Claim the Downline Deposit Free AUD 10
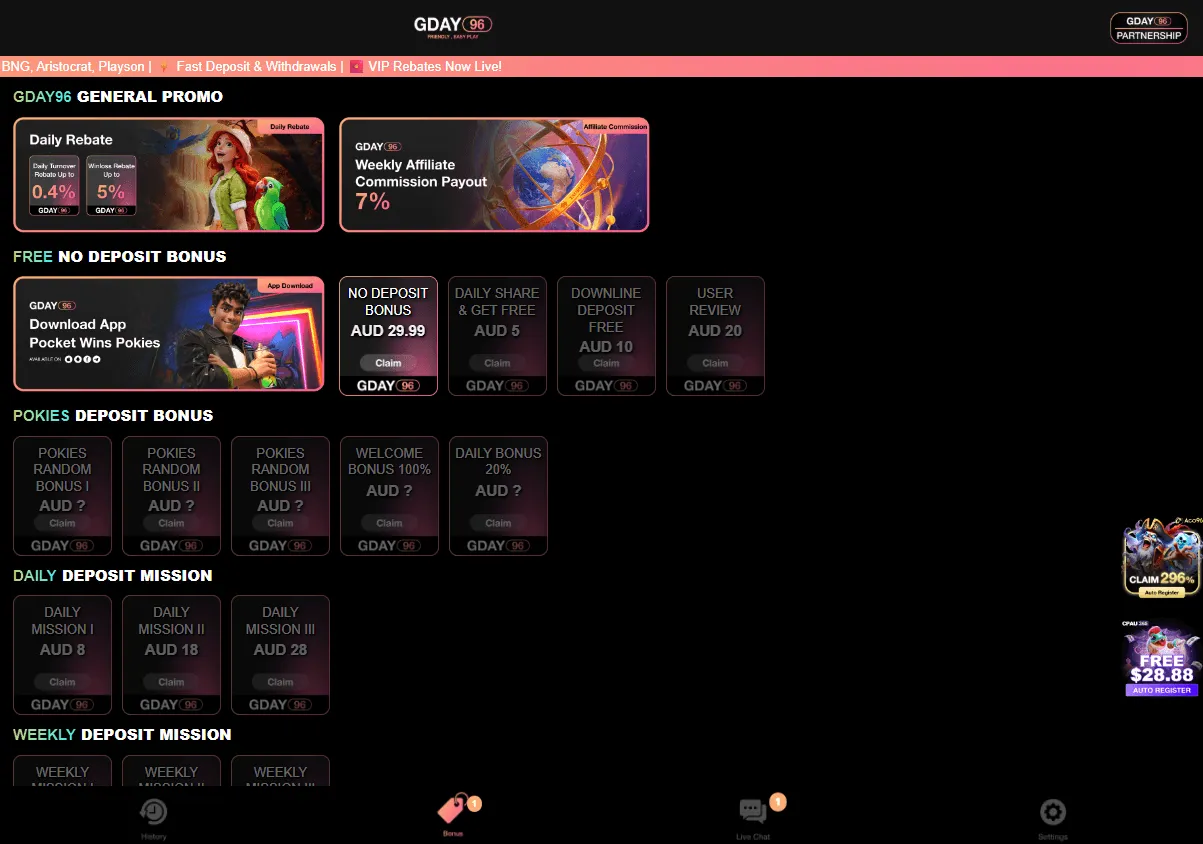 [606, 363]
